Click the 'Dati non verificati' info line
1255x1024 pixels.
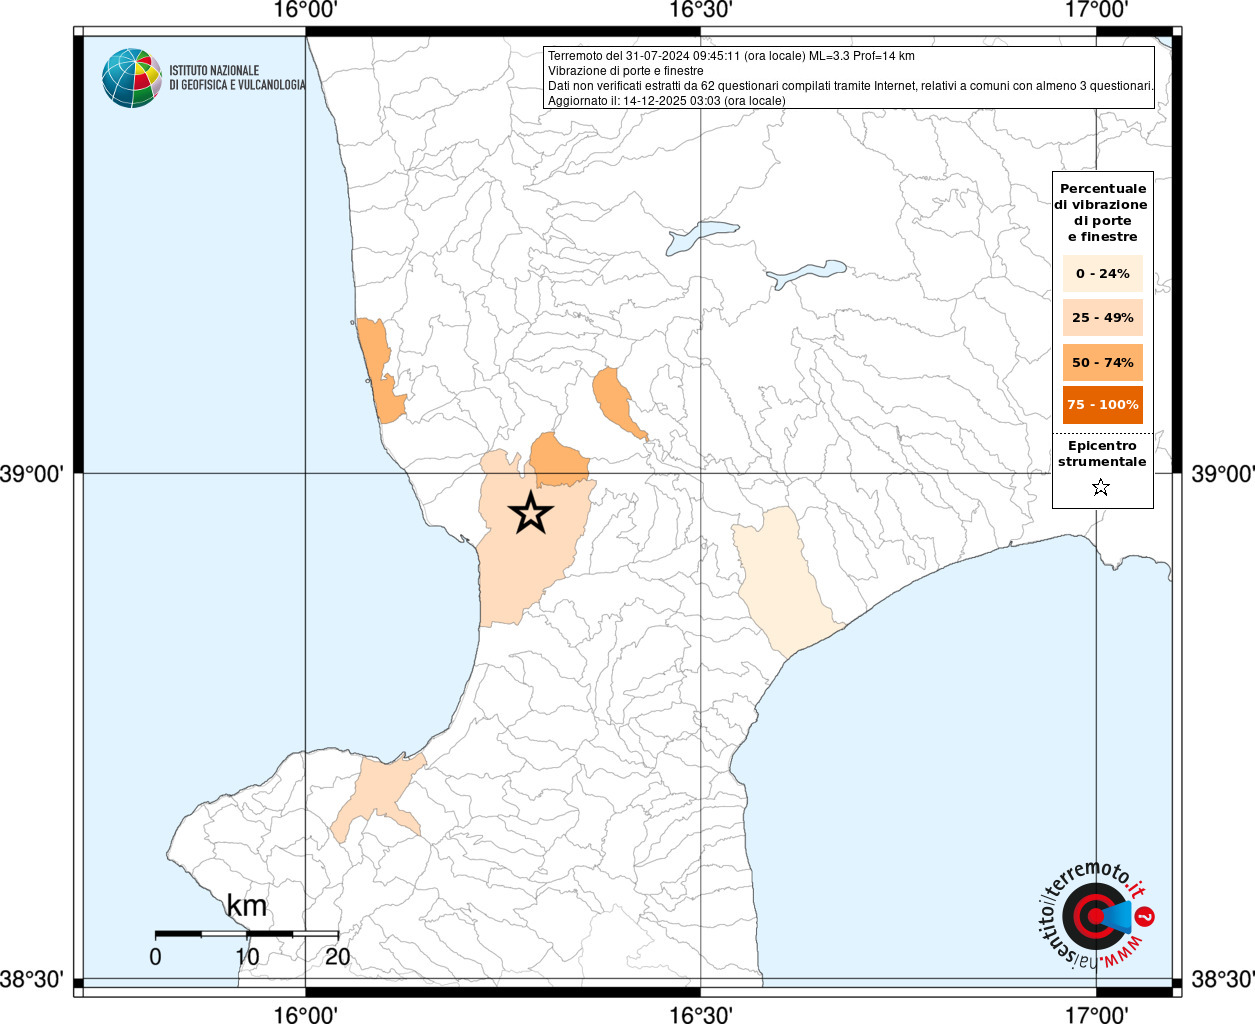[851, 86]
